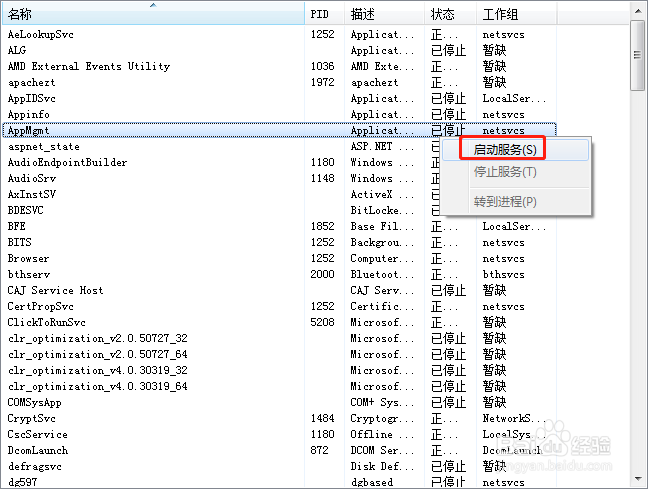Screen dimensions: 648x489
Task: Sort by the 状态 column header
Action: tap(450, 14)
